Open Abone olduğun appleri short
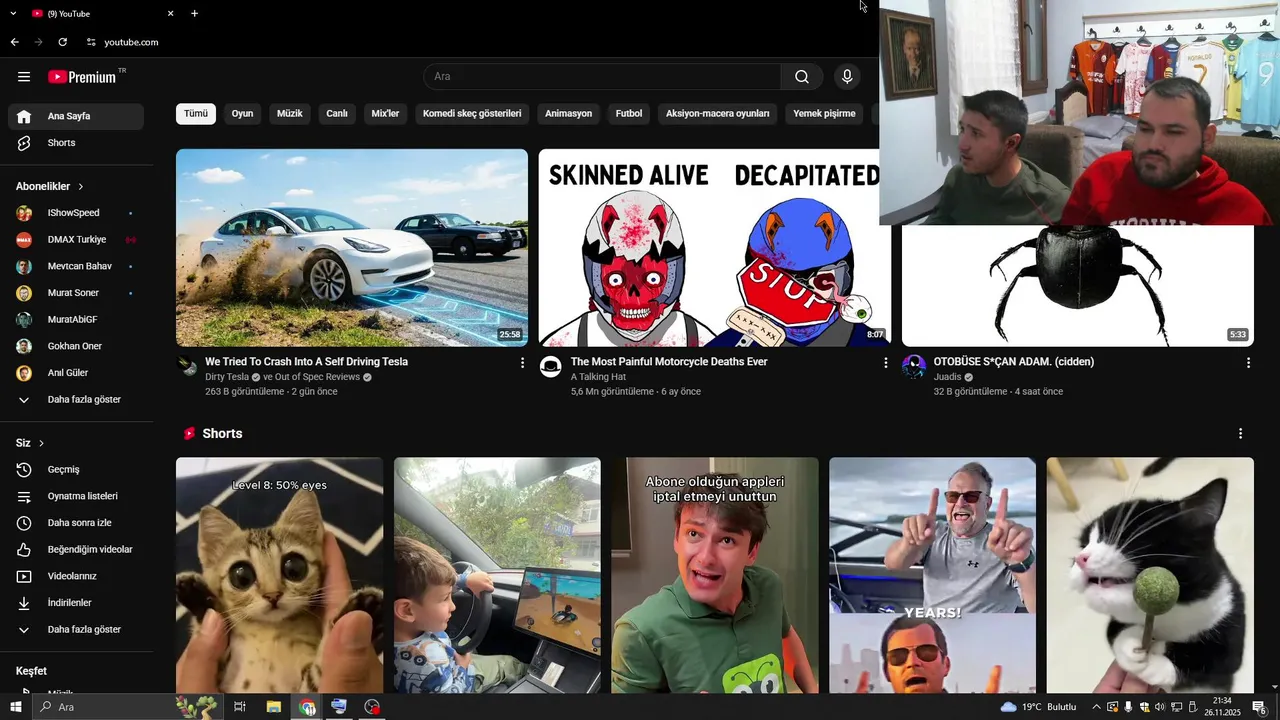The width and height of the screenshot is (1280, 720). point(715,575)
